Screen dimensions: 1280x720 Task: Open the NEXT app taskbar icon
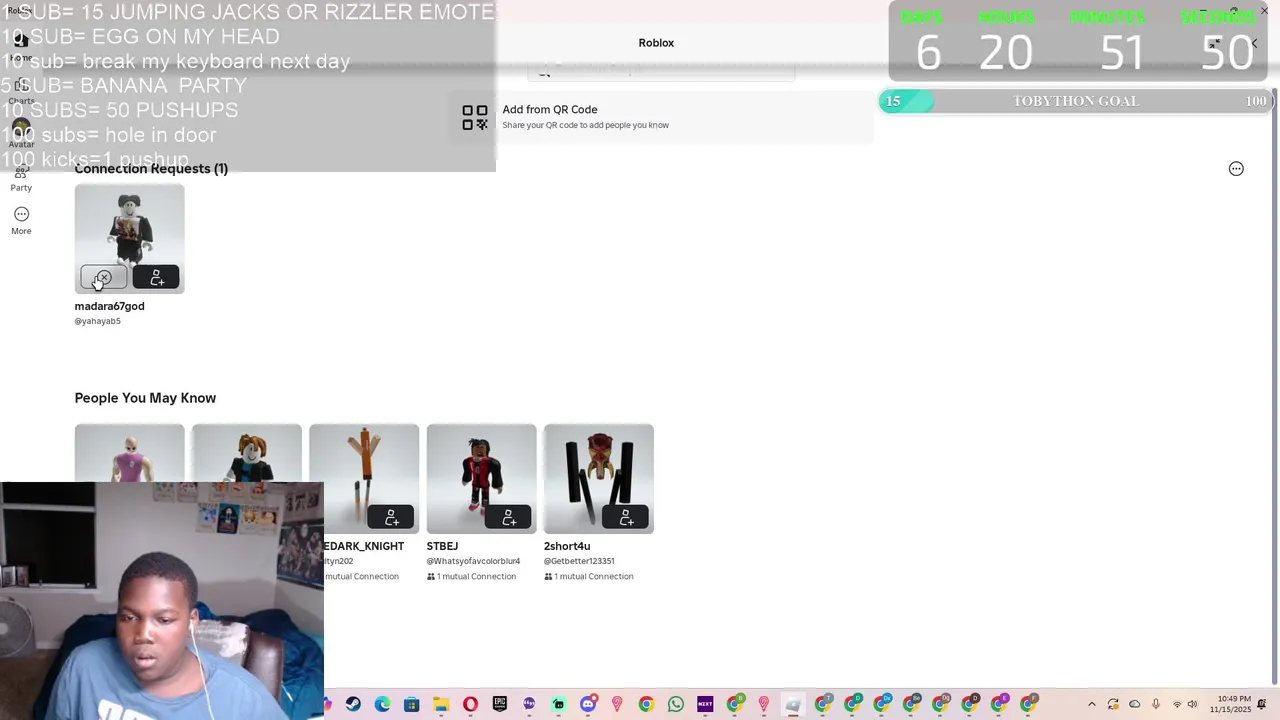coord(705,705)
